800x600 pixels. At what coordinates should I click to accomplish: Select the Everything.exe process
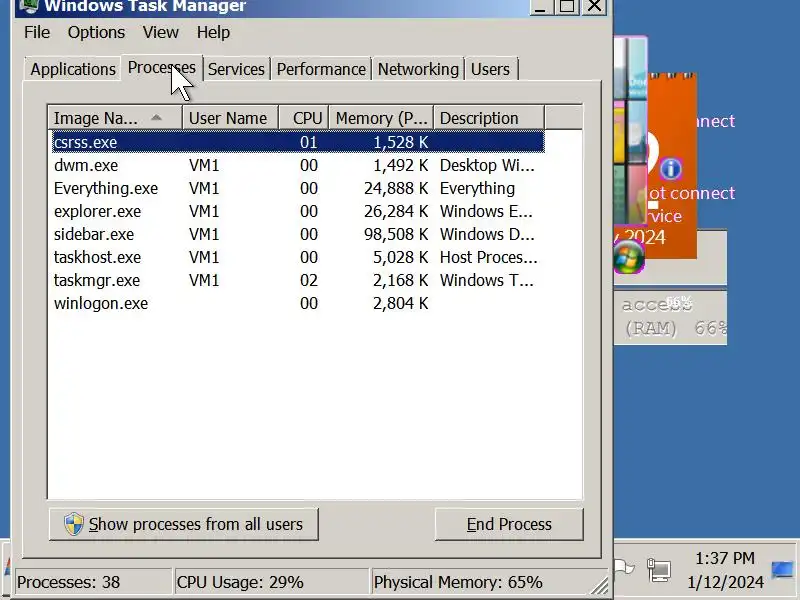point(298,188)
